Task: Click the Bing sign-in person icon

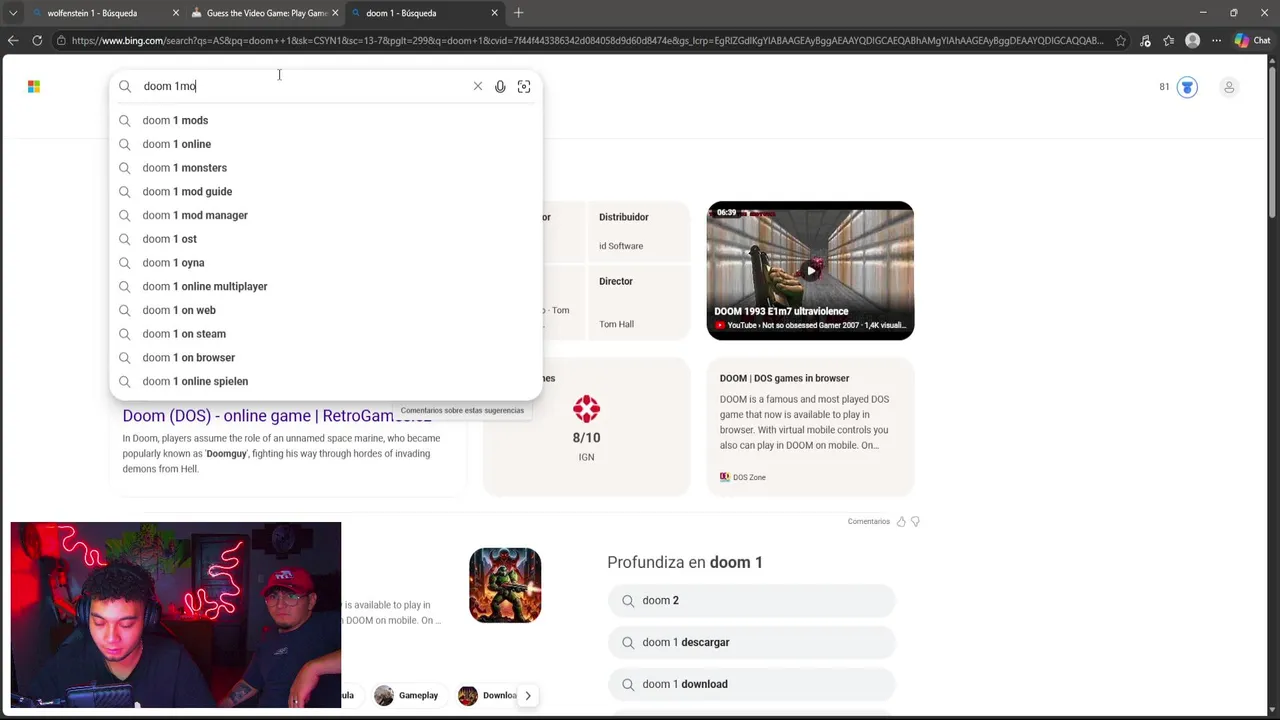Action: [x=1229, y=87]
